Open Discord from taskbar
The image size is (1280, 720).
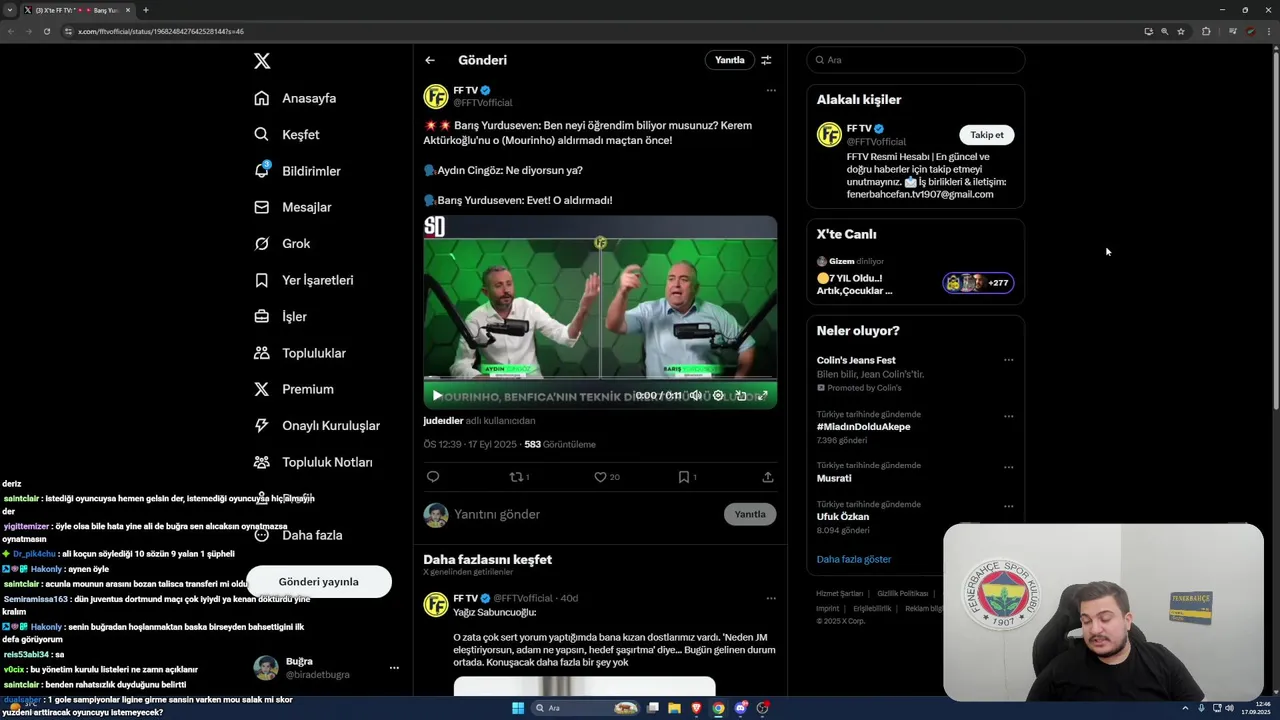coord(741,708)
